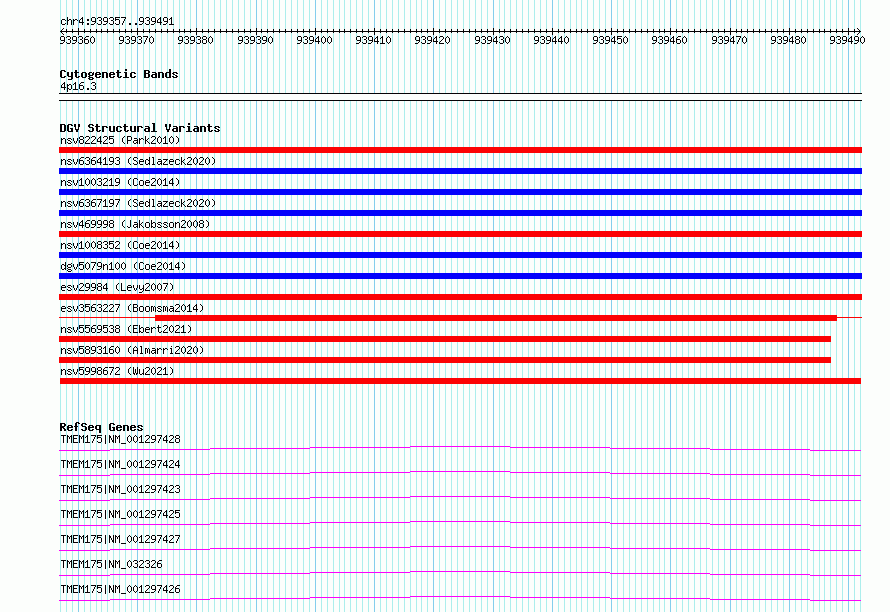This screenshot has height=612, width=890.
Task: Click the esv3563227 (Boomsma2014) label
Action: pyautogui.click(x=132, y=308)
